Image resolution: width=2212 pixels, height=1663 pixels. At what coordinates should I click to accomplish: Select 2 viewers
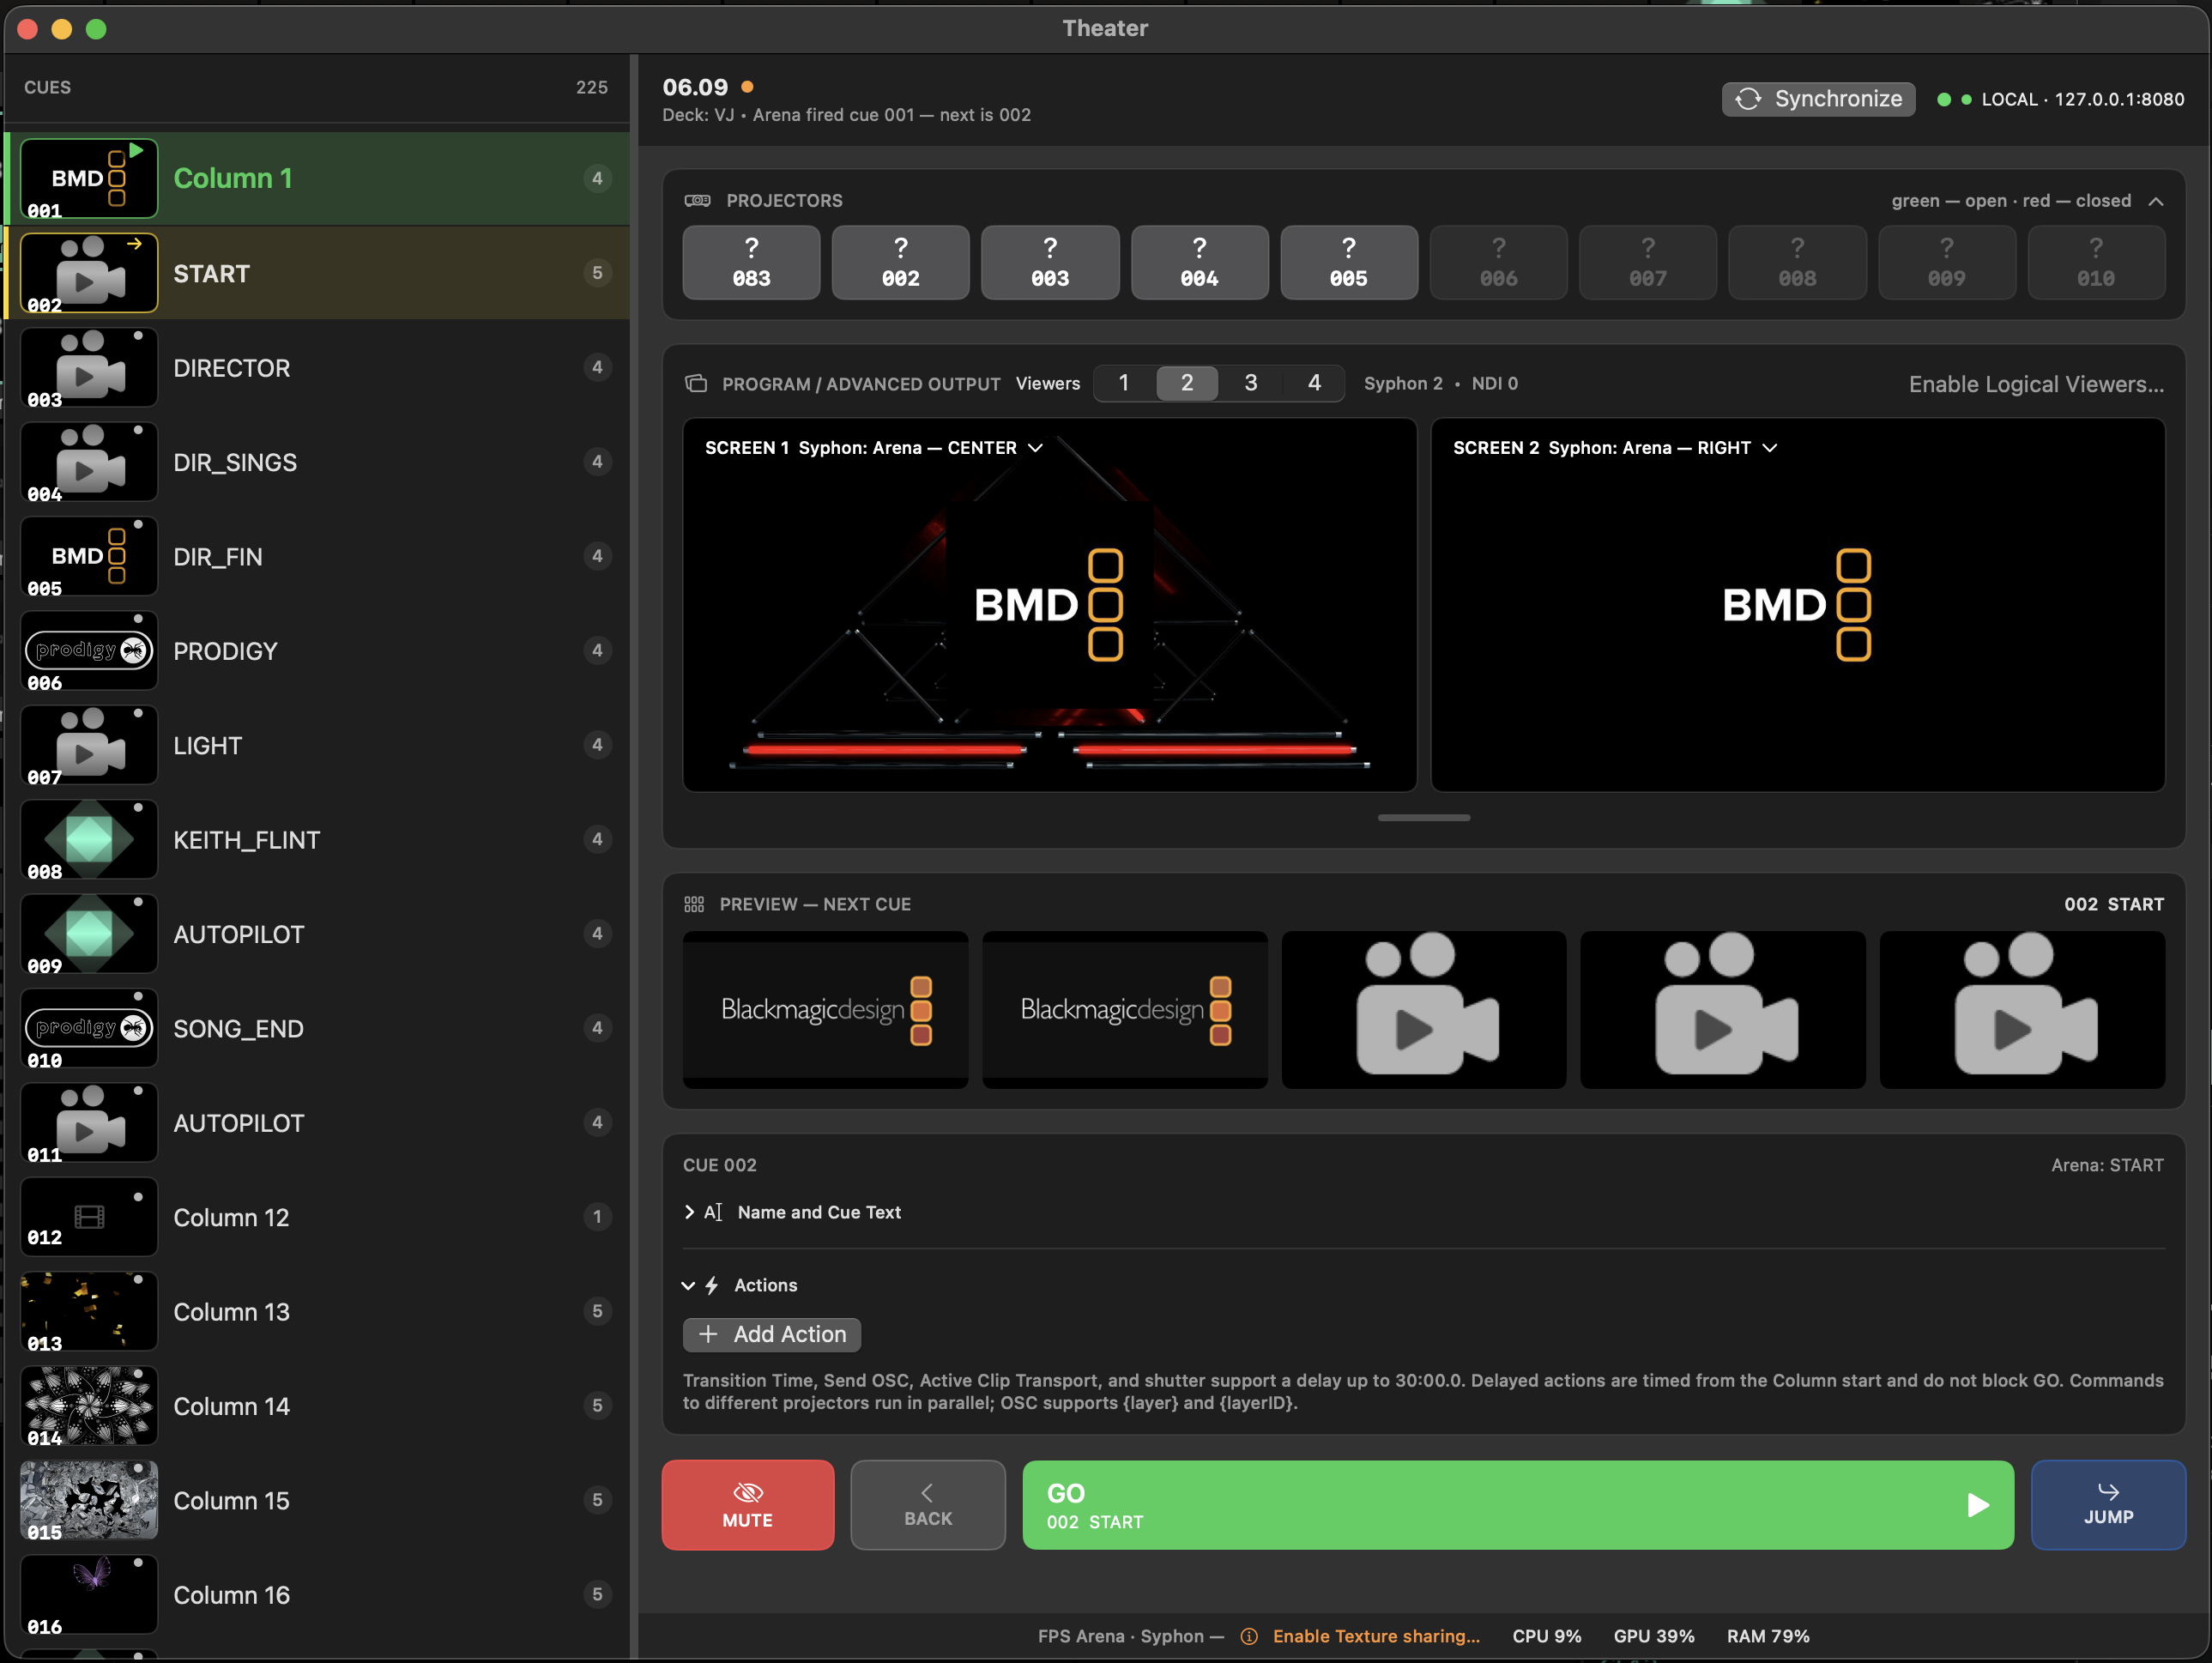pos(1187,383)
